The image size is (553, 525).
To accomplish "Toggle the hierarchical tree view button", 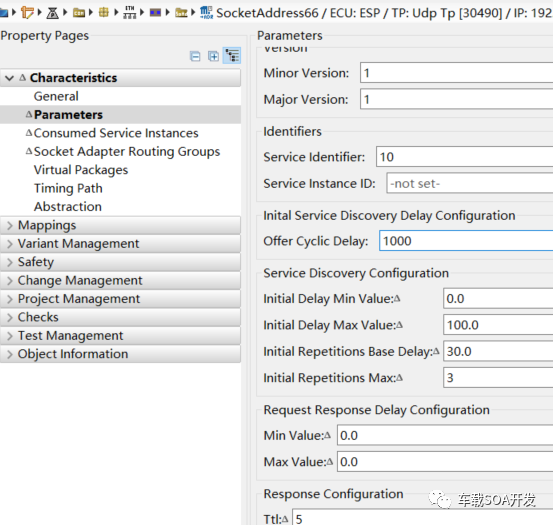I will (x=232, y=56).
